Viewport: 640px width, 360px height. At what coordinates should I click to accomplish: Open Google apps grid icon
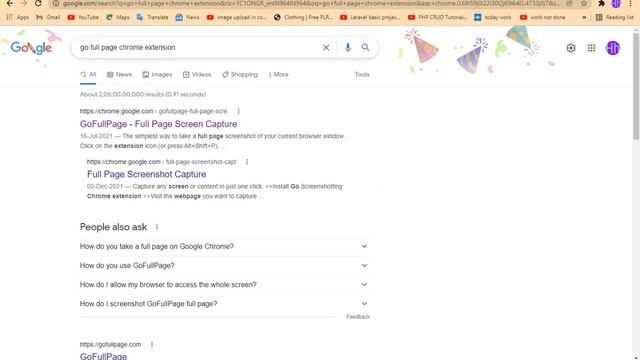(591, 48)
